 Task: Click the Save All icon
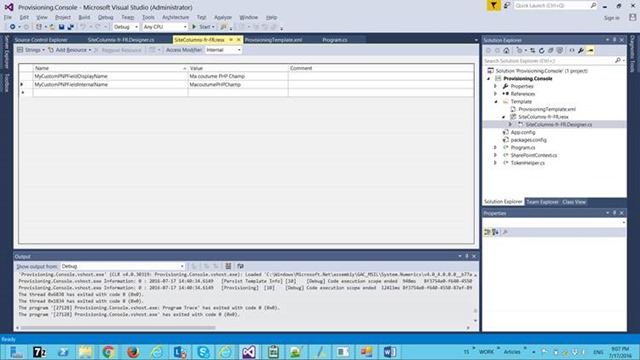tap(70, 27)
